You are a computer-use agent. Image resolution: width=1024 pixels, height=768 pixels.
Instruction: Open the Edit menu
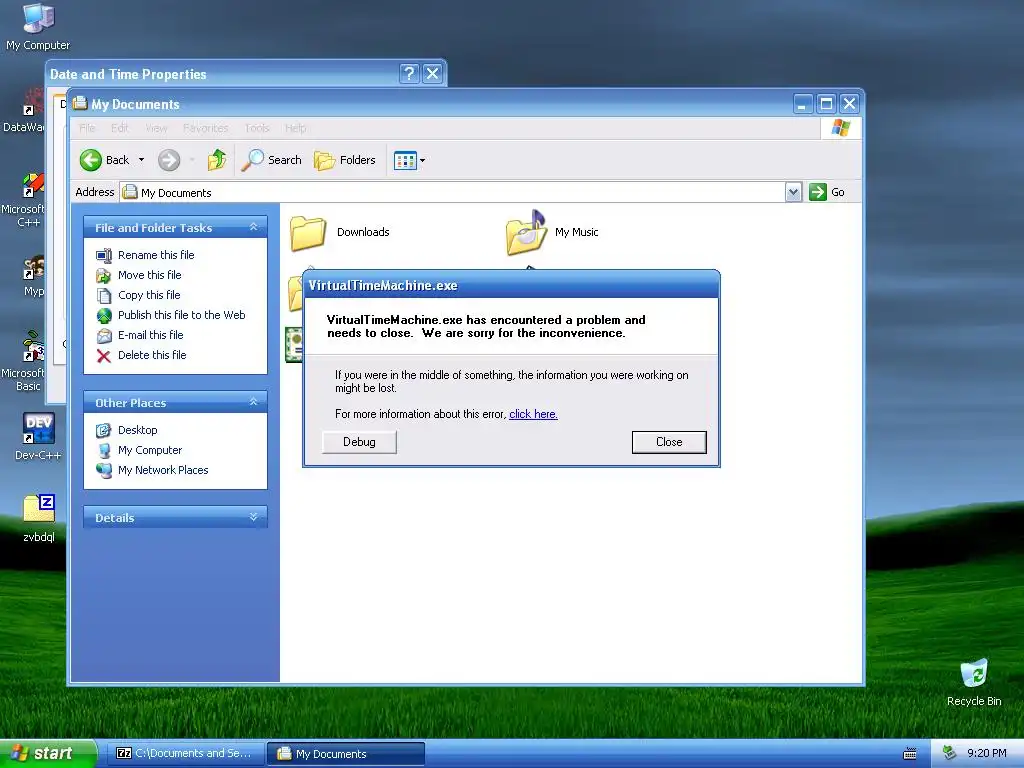coord(120,128)
